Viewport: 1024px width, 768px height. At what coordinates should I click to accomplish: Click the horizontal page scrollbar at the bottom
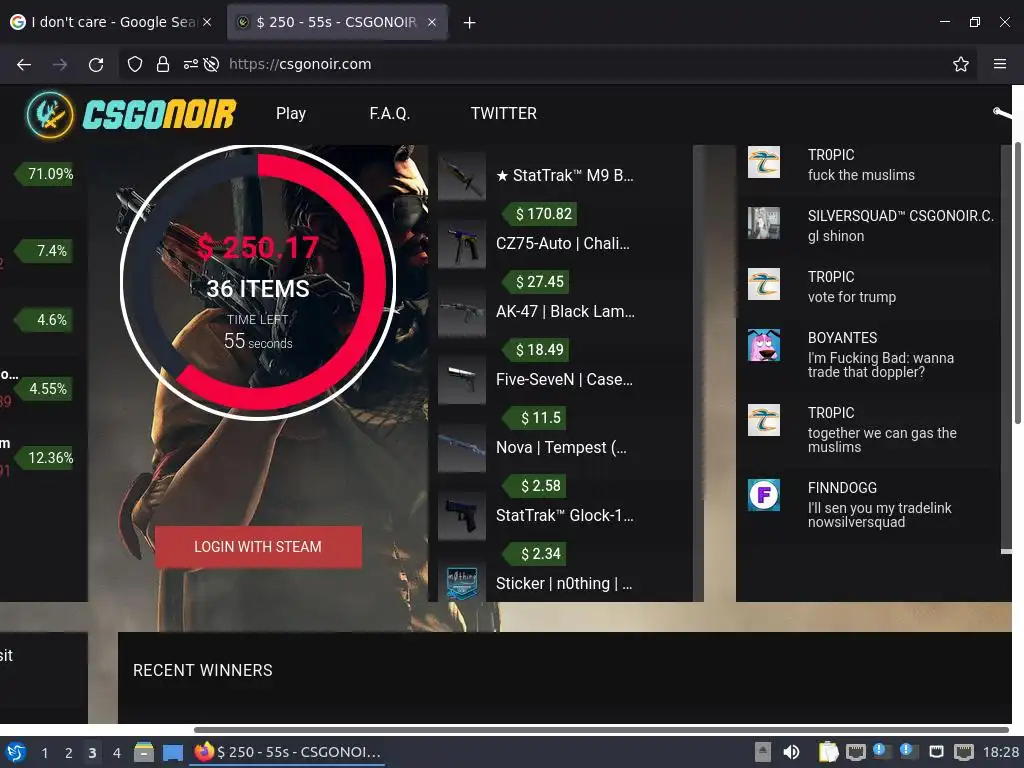(601, 729)
